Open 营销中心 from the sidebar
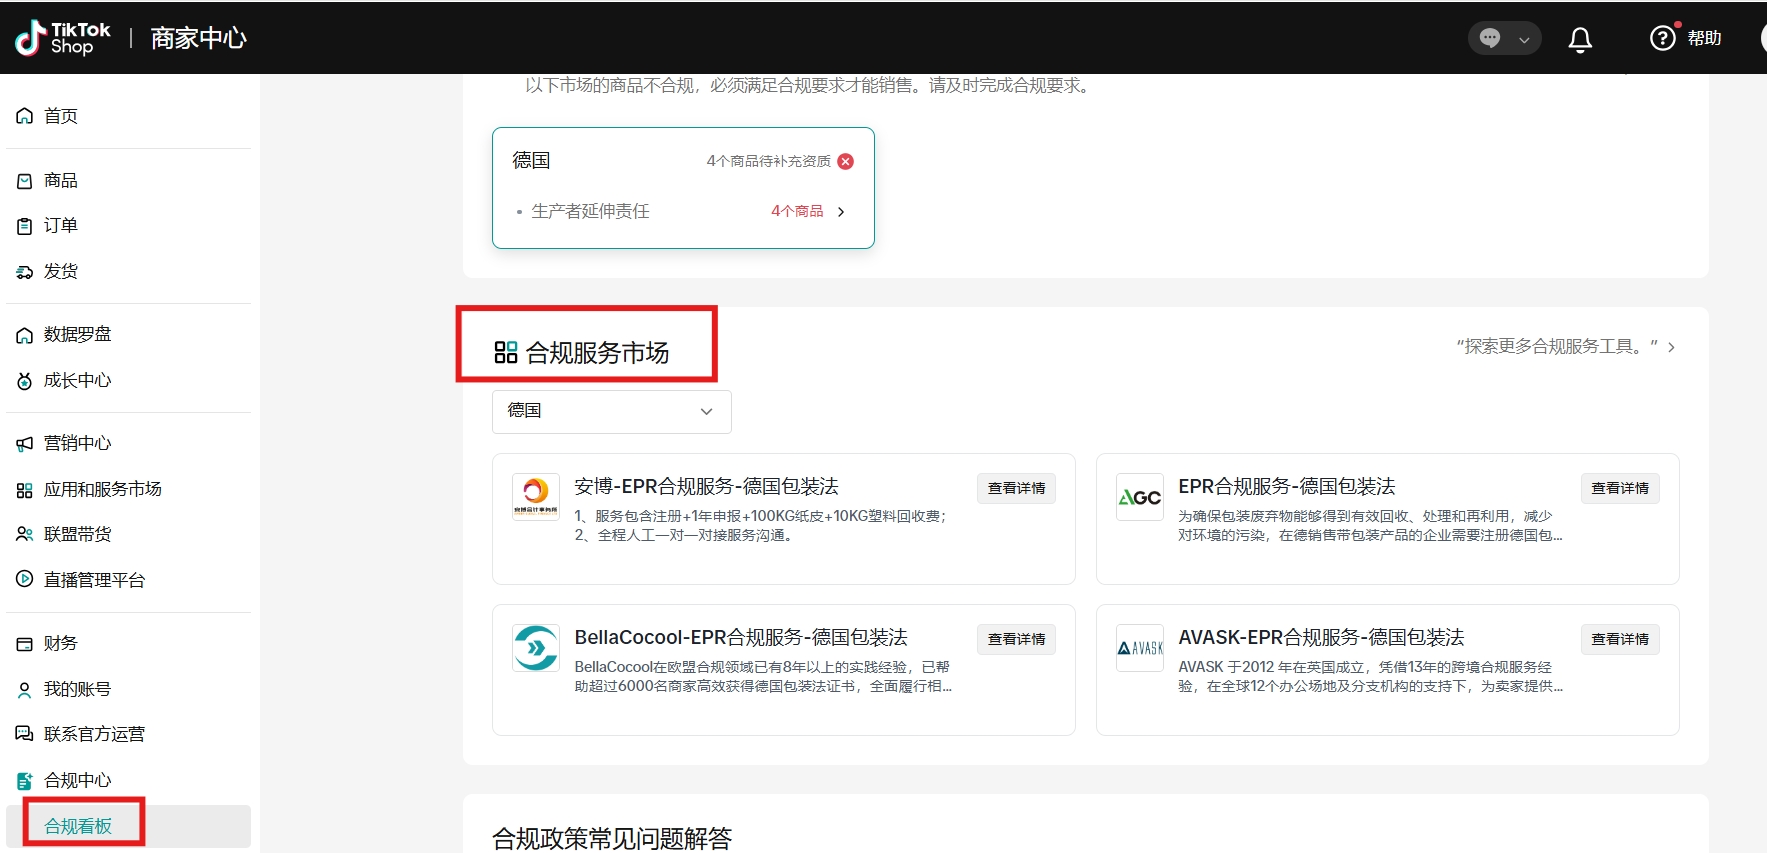The width and height of the screenshot is (1767, 853). coord(77,444)
